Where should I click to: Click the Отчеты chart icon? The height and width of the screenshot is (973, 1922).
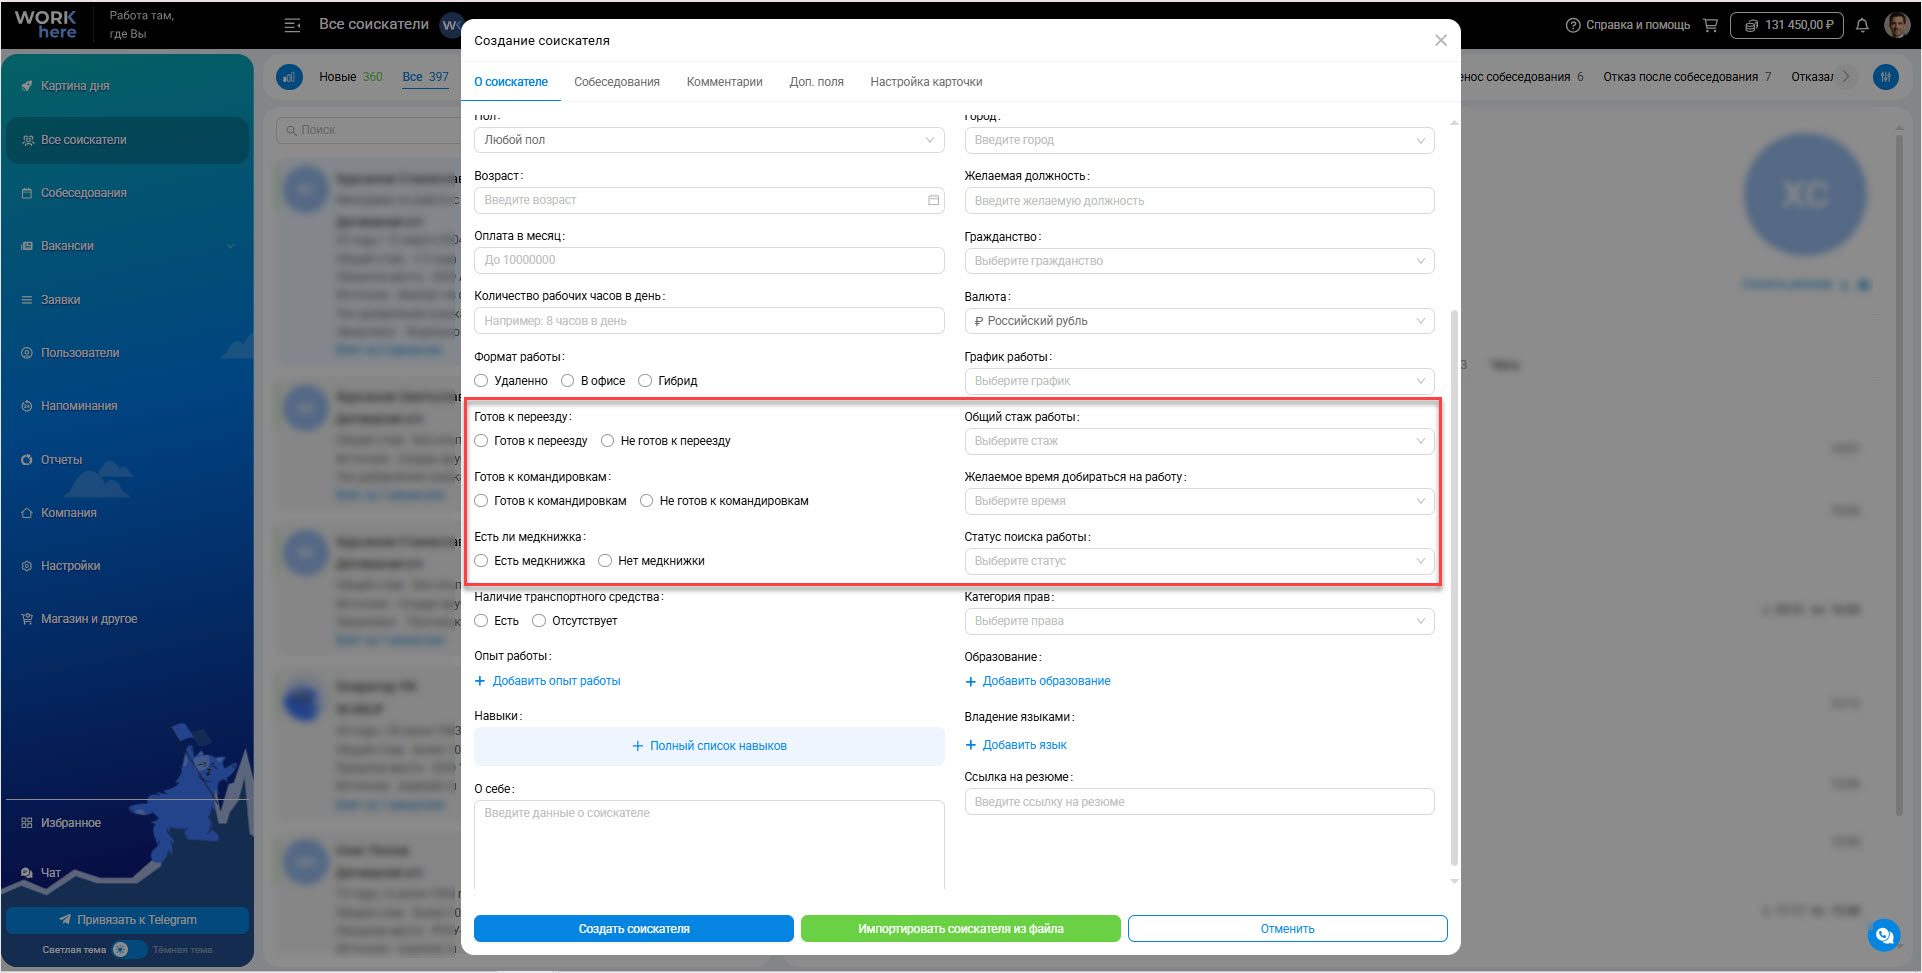click(x=27, y=460)
